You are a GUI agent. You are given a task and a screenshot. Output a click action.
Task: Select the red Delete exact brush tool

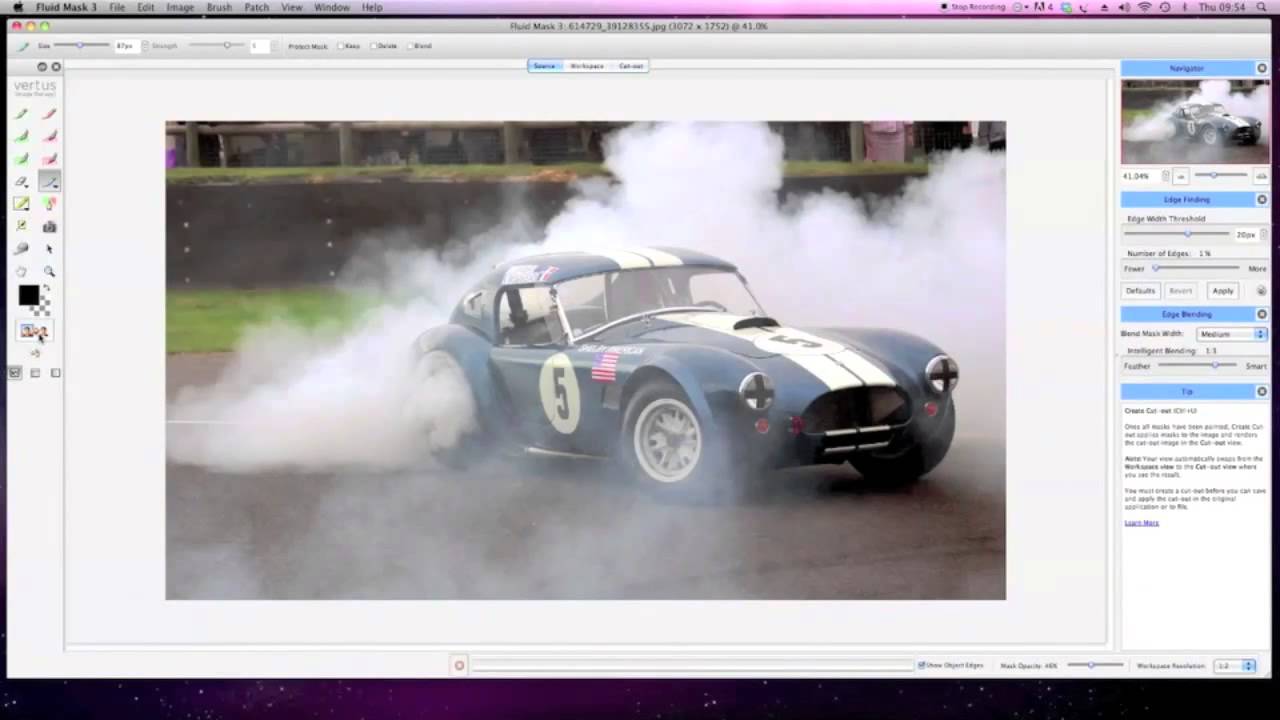[x=49, y=114]
